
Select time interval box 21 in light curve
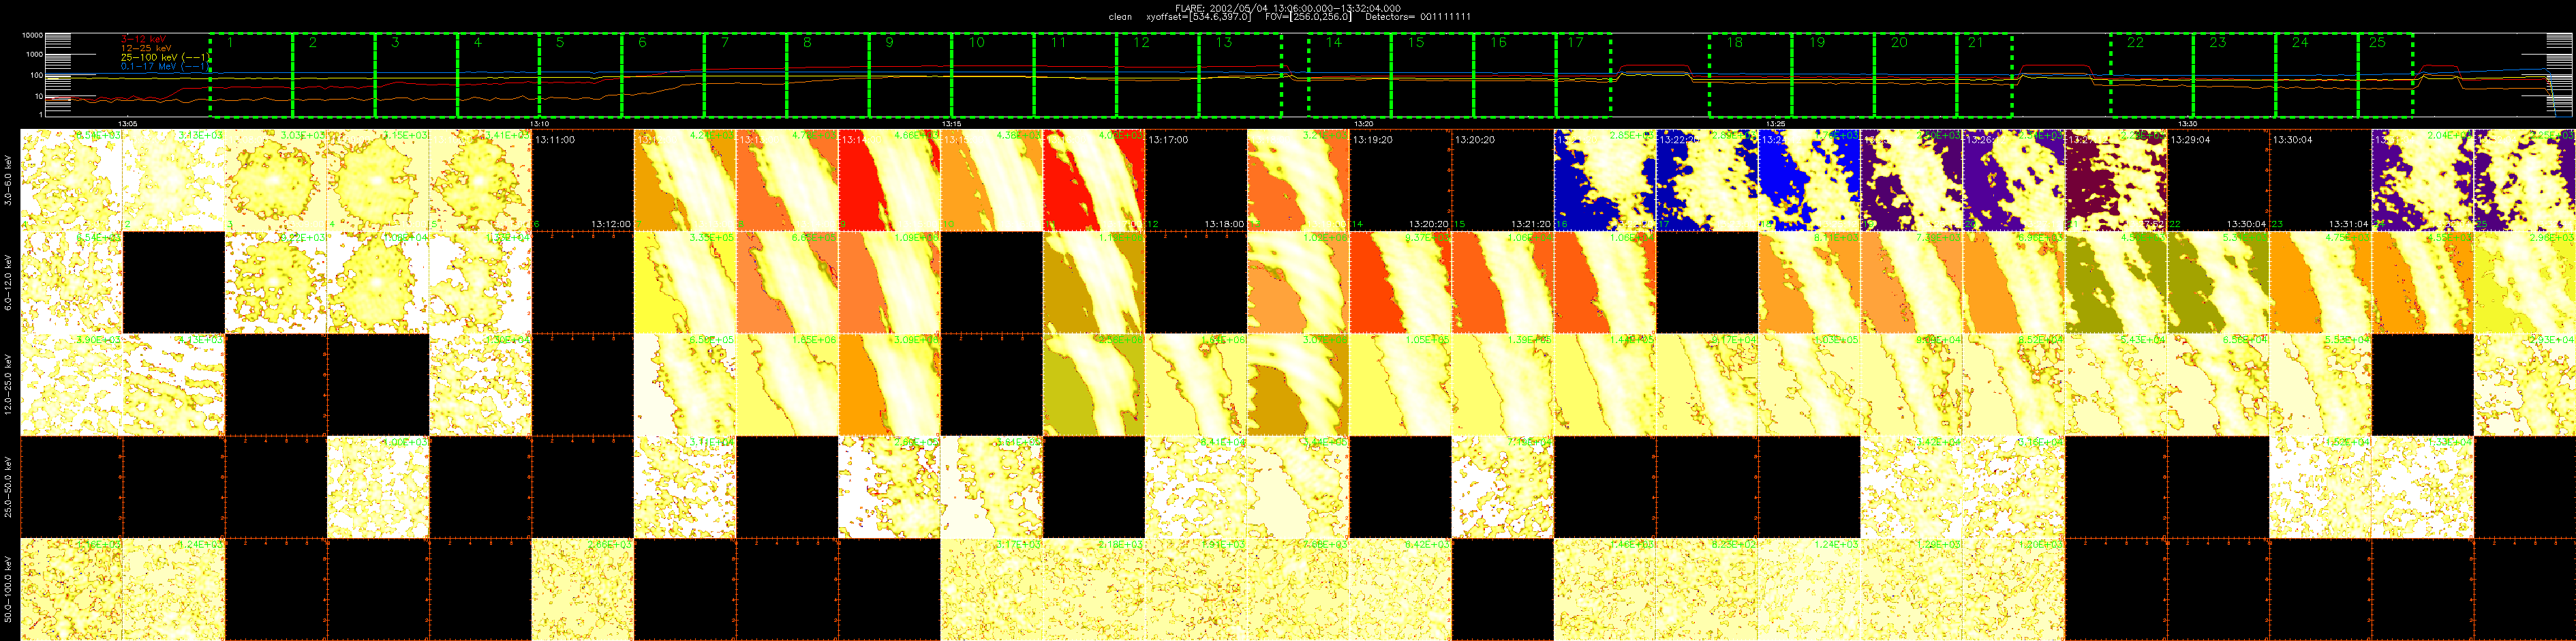pyautogui.click(x=1984, y=75)
